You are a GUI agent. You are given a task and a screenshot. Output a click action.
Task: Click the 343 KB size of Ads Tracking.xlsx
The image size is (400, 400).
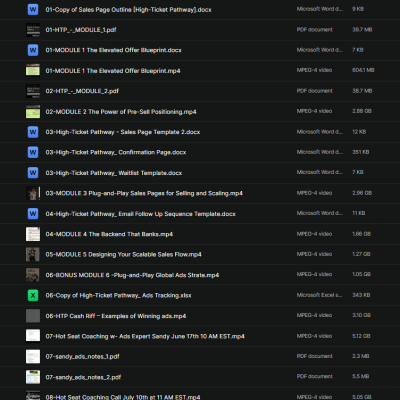click(x=361, y=295)
